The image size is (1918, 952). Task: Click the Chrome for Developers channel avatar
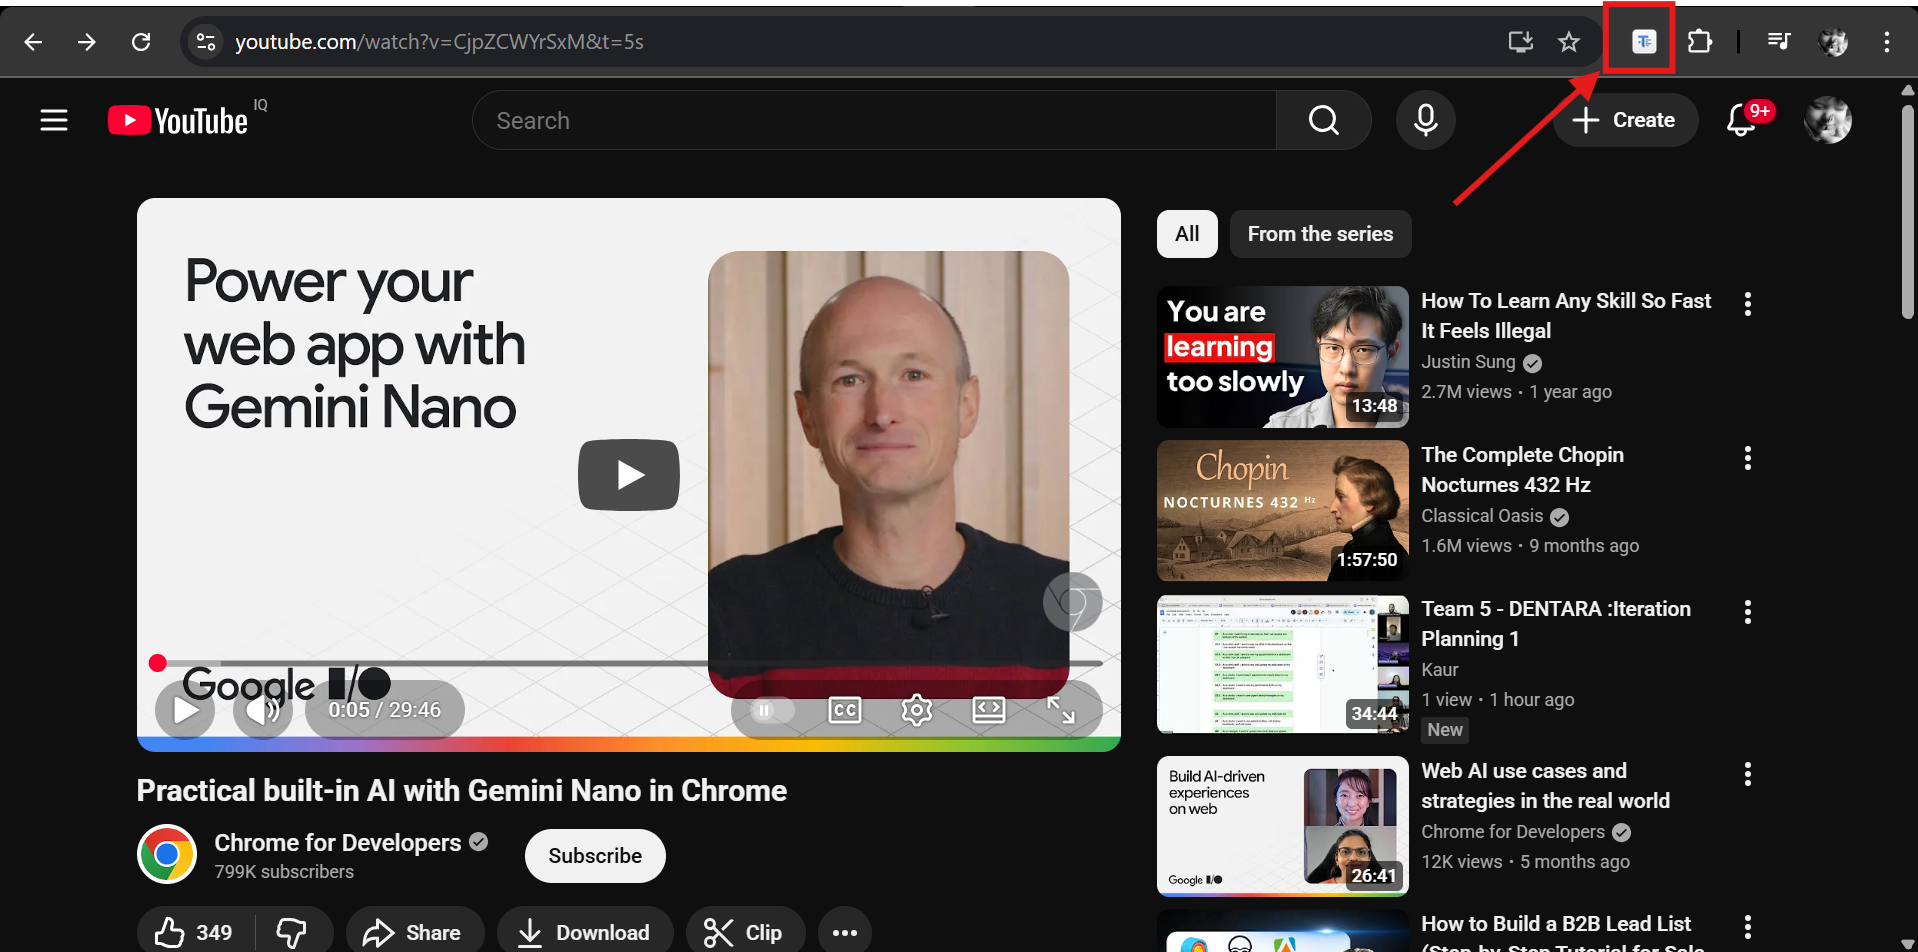pyautogui.click(x=167, y=854)
